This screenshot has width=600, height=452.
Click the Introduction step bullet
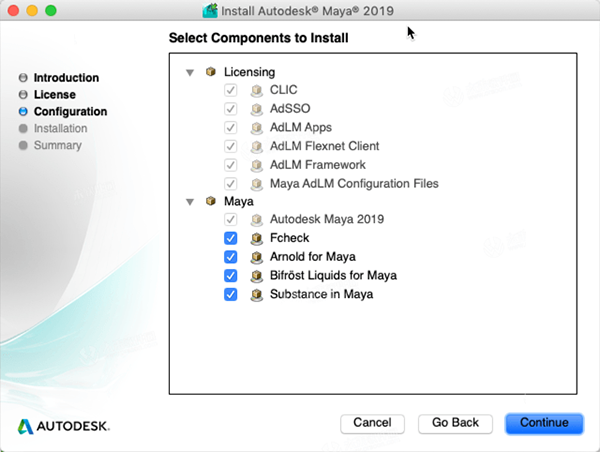click(x=23, y=78)
